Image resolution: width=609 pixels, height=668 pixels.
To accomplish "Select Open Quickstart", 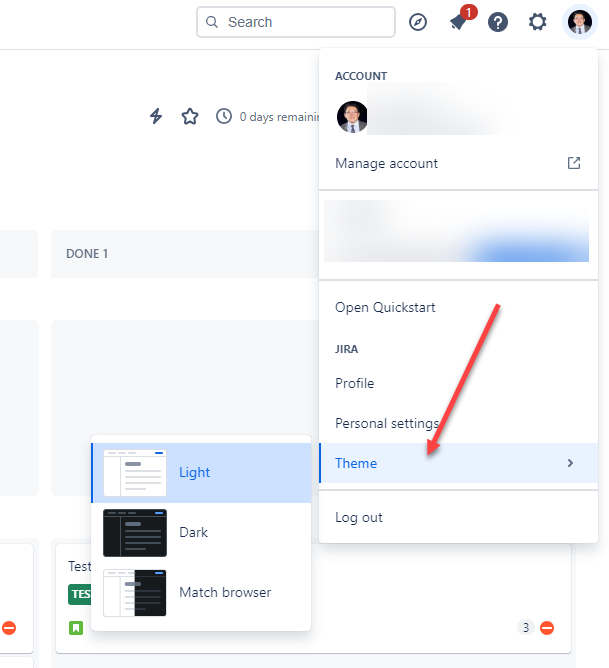I will 458,308.
